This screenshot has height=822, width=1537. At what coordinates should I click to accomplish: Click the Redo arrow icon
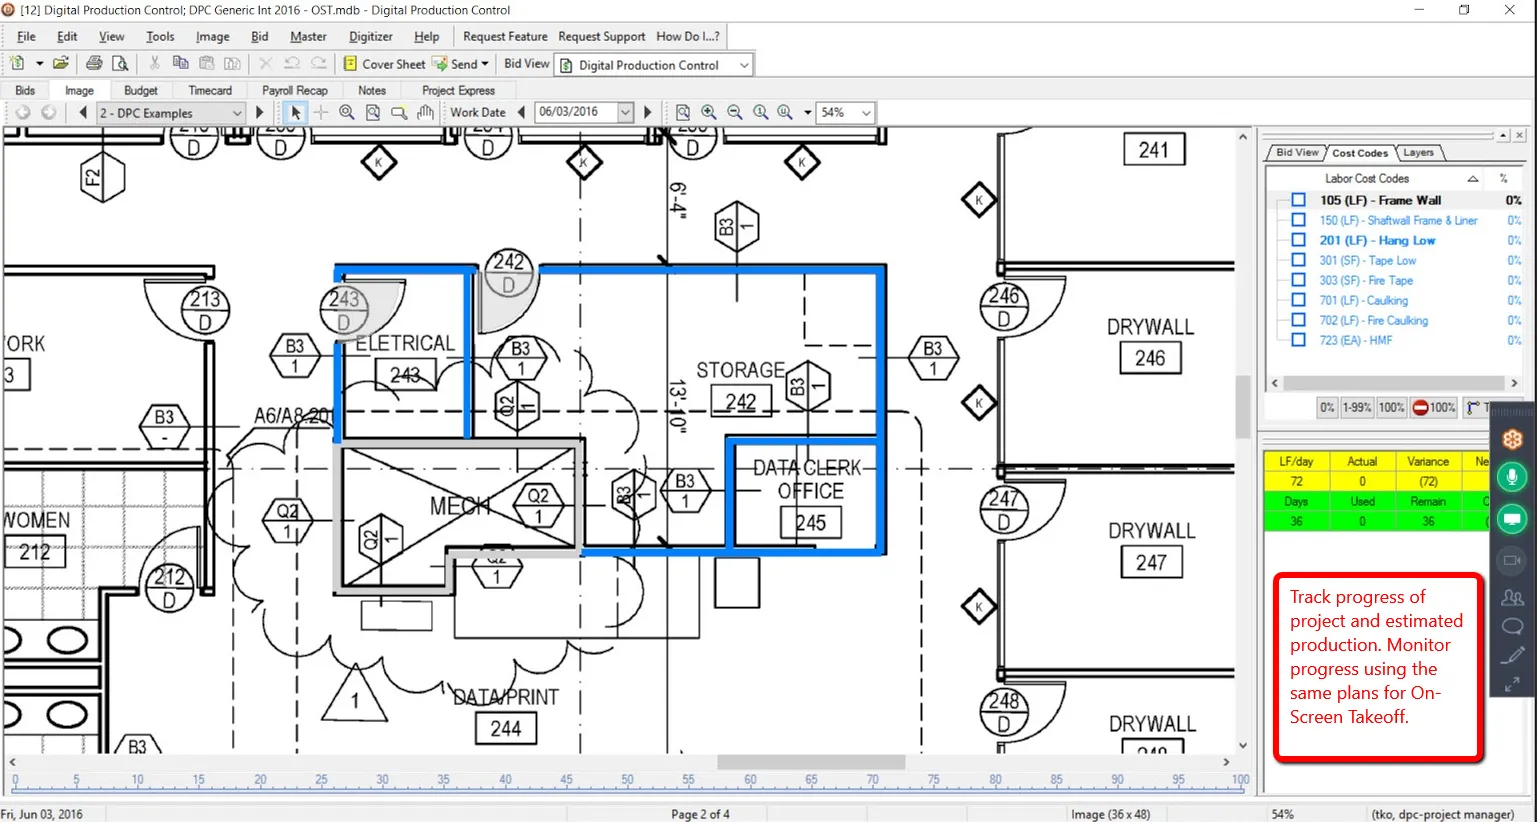click(x=318, y=63)
